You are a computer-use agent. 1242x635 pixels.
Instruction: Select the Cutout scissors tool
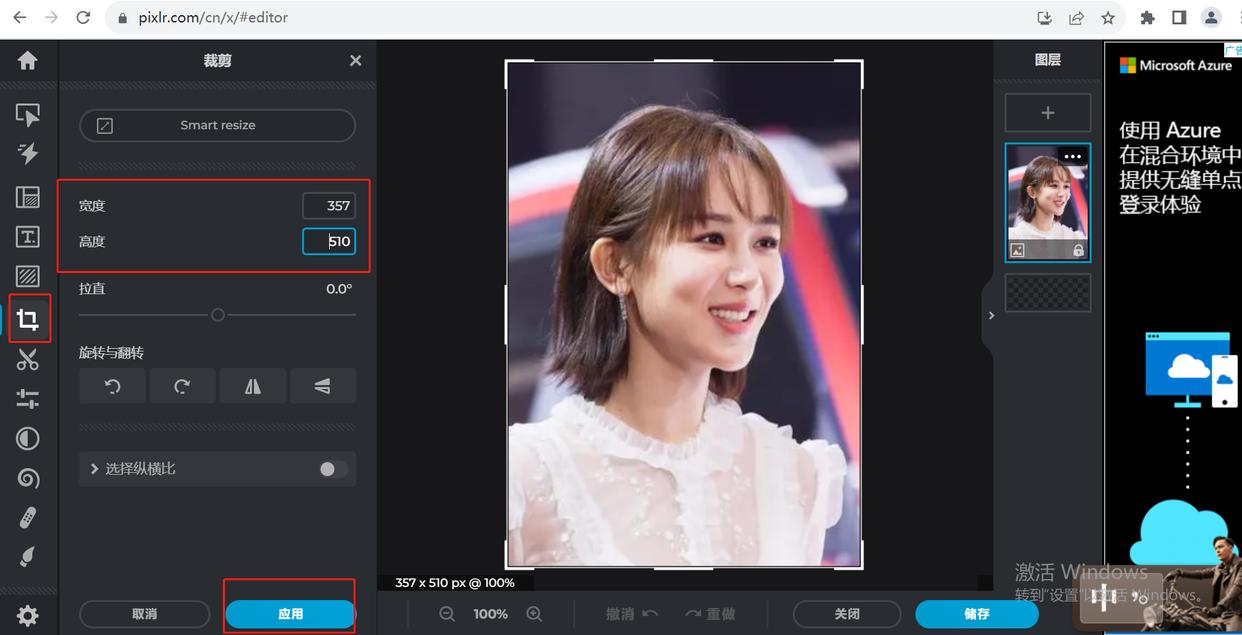point(29,358)
